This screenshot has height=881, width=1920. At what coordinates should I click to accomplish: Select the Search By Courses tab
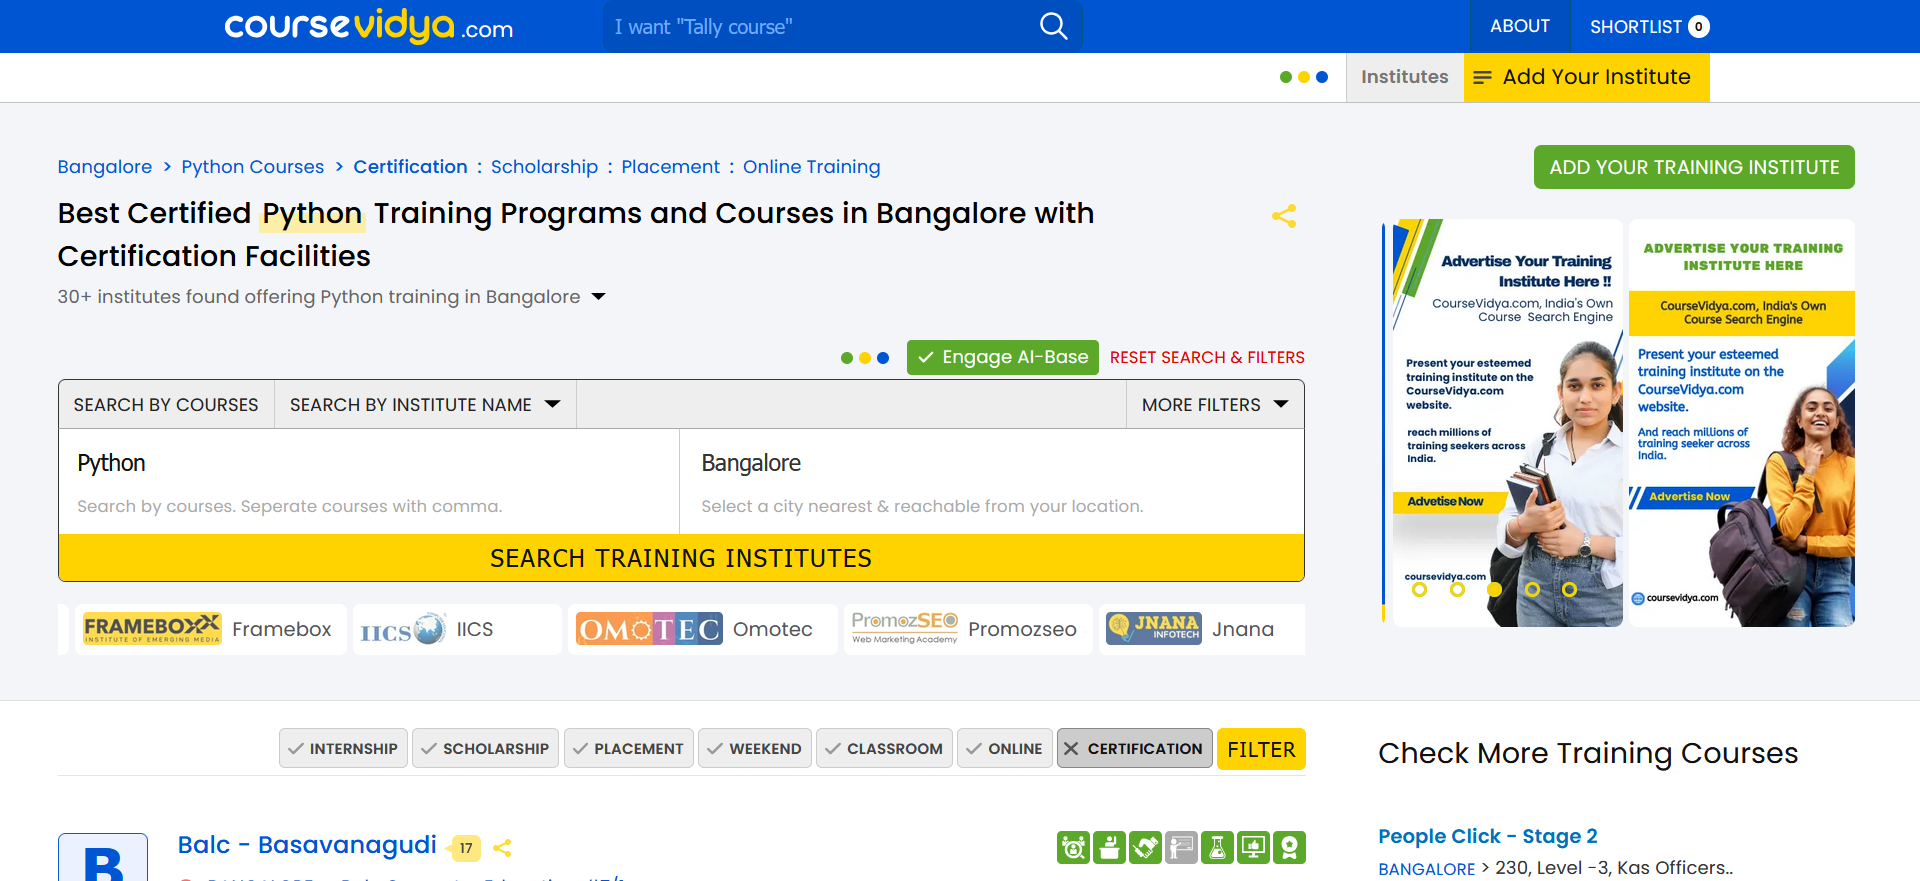[166, 405]
